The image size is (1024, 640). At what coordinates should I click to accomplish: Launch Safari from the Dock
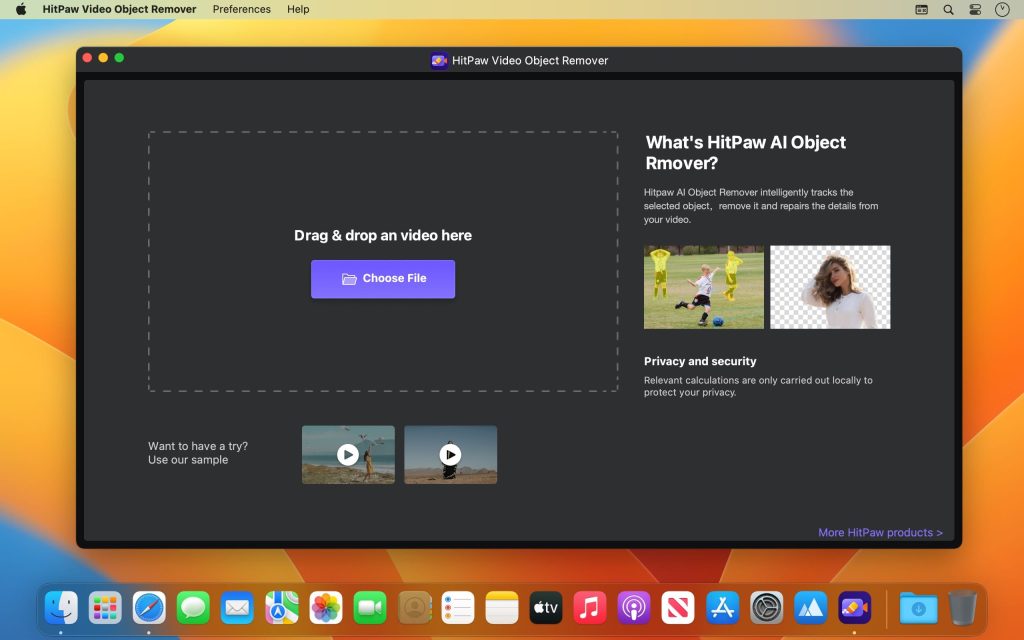149,607
